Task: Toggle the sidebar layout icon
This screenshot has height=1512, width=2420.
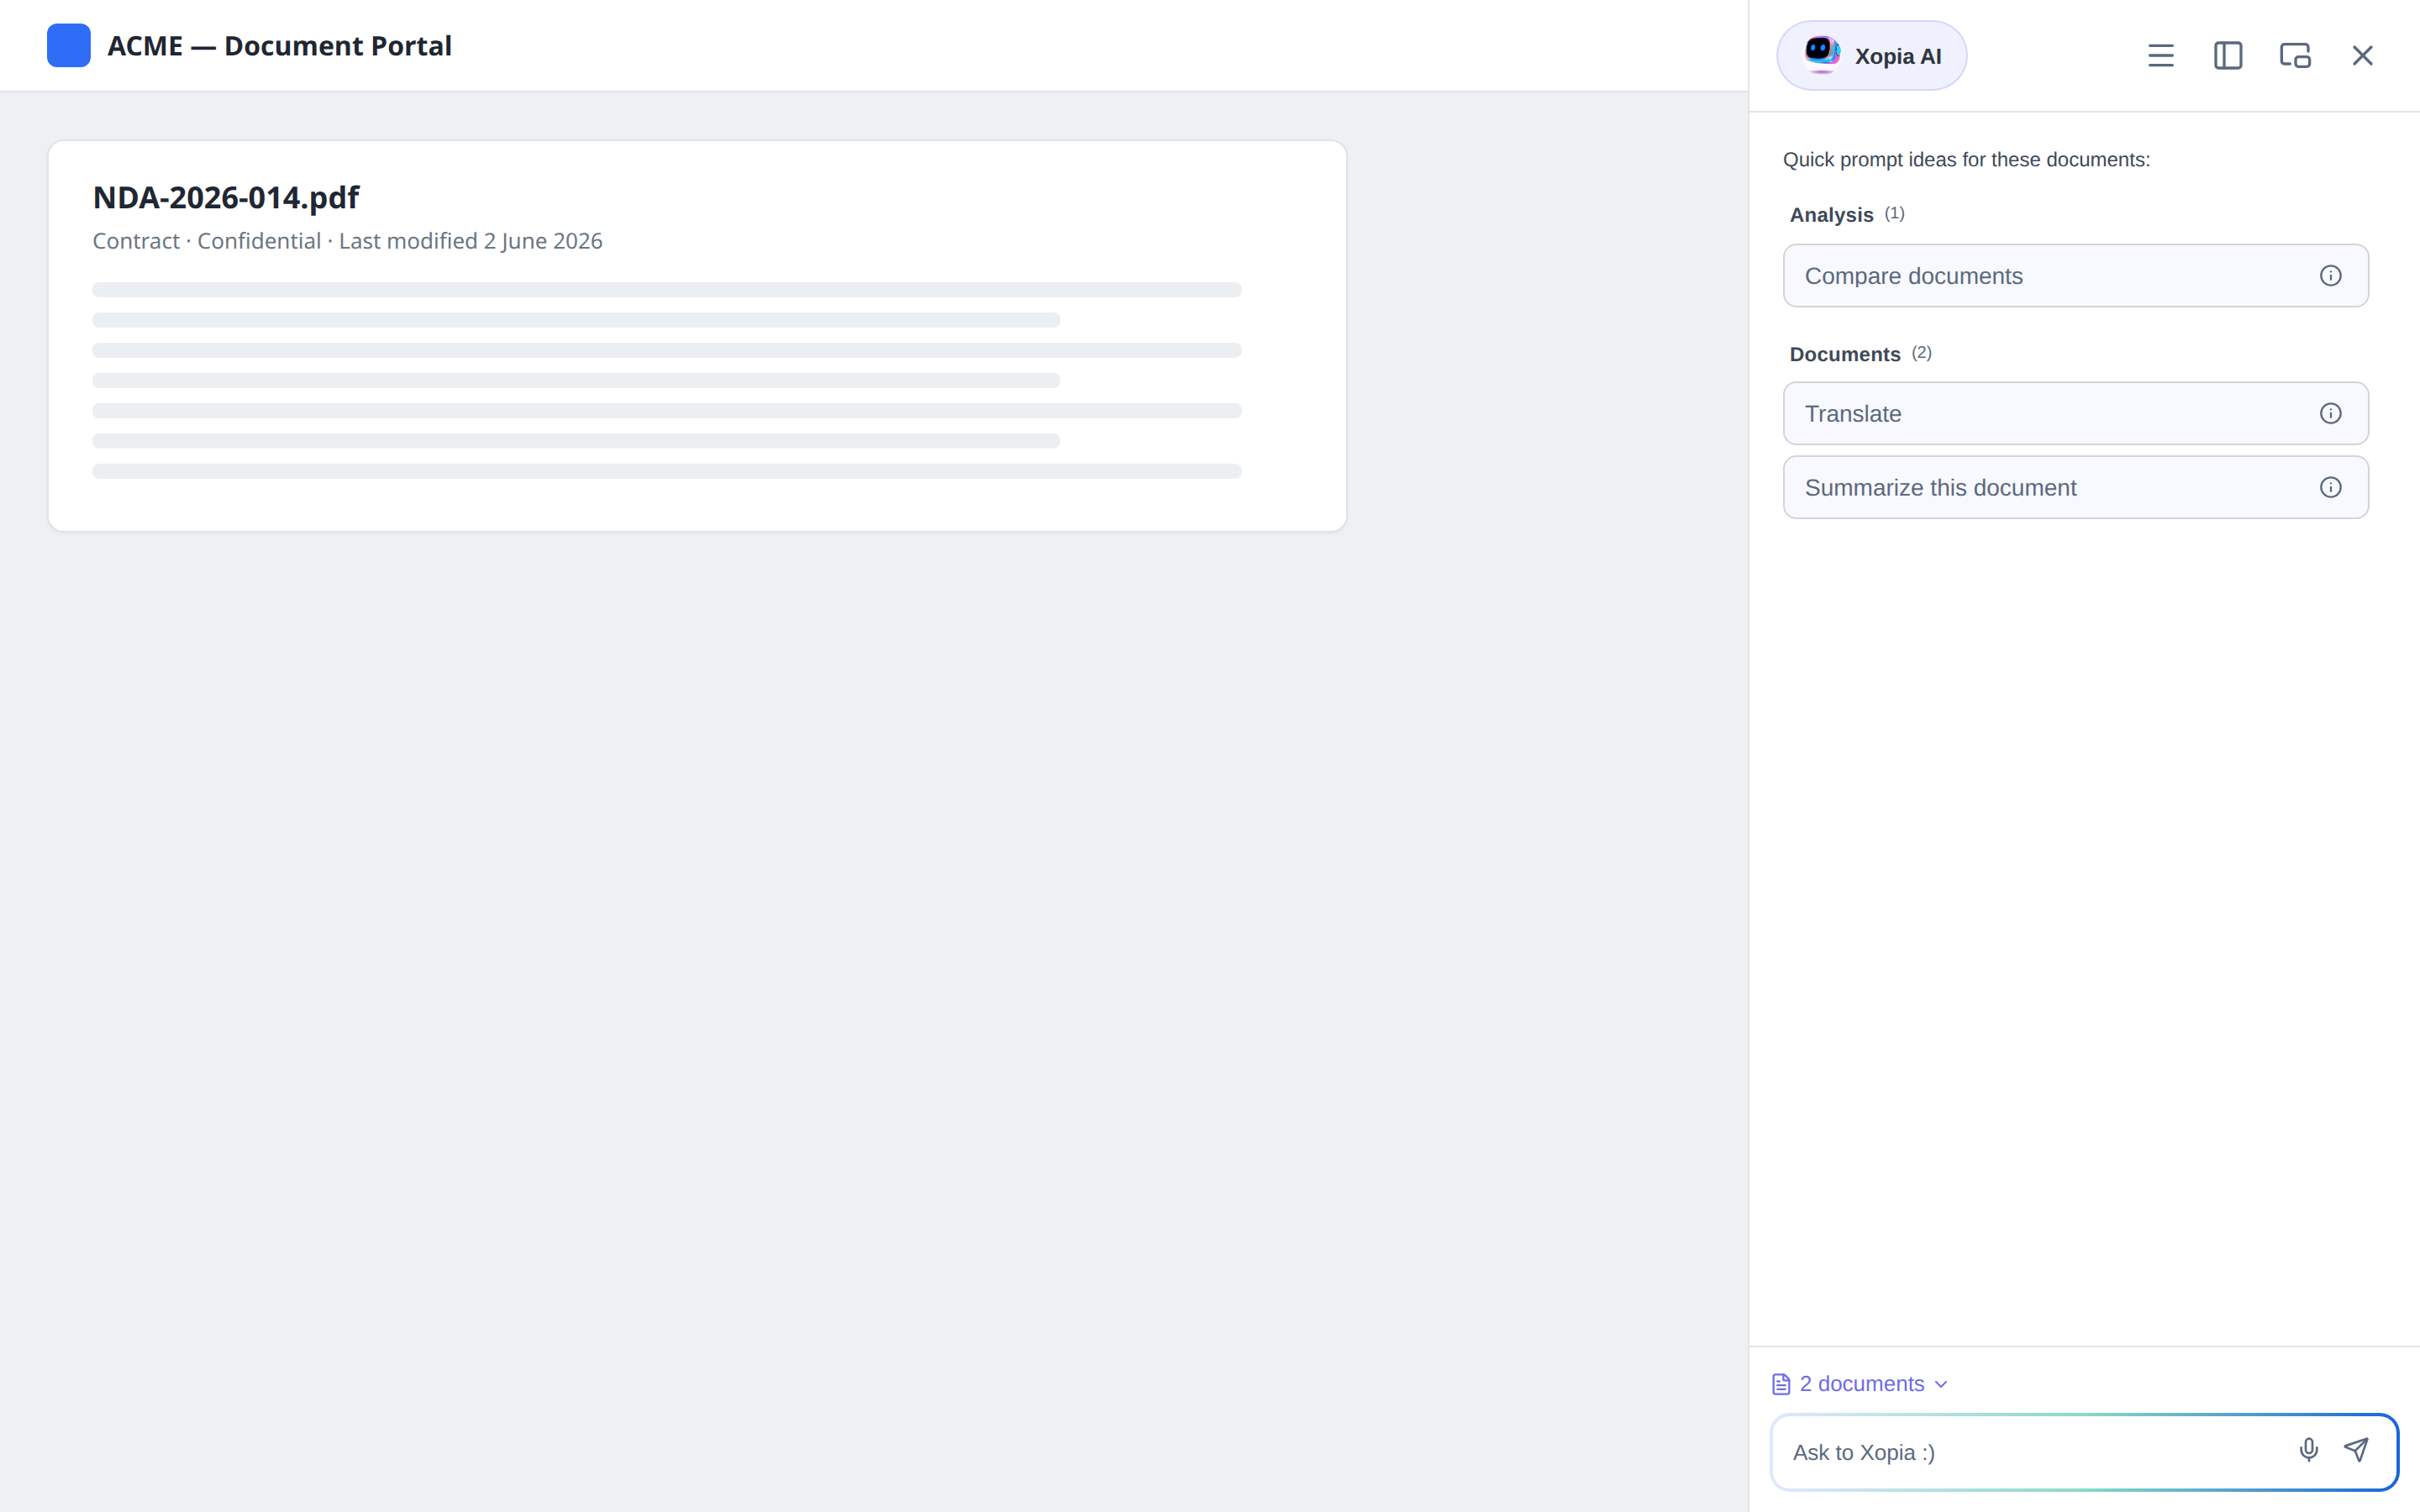Action: point(2228,56)
